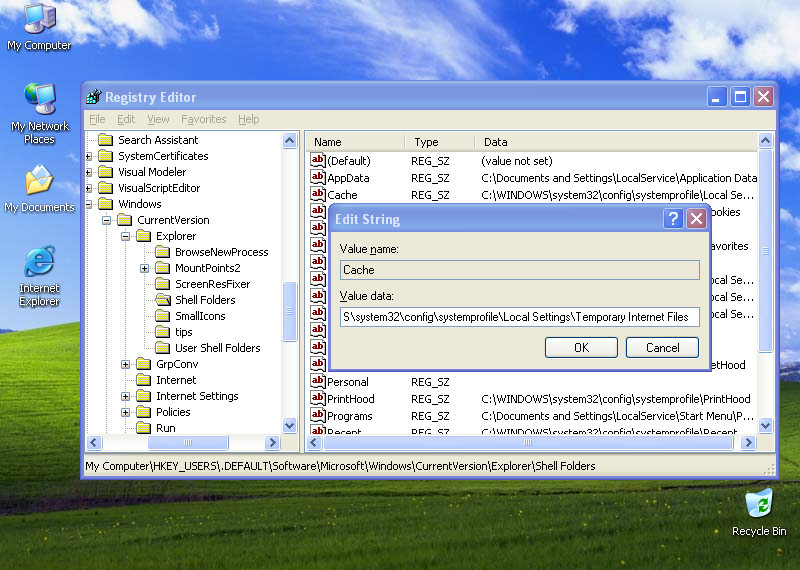Open the My Documents desktop icon

click(x=39, y=188)
